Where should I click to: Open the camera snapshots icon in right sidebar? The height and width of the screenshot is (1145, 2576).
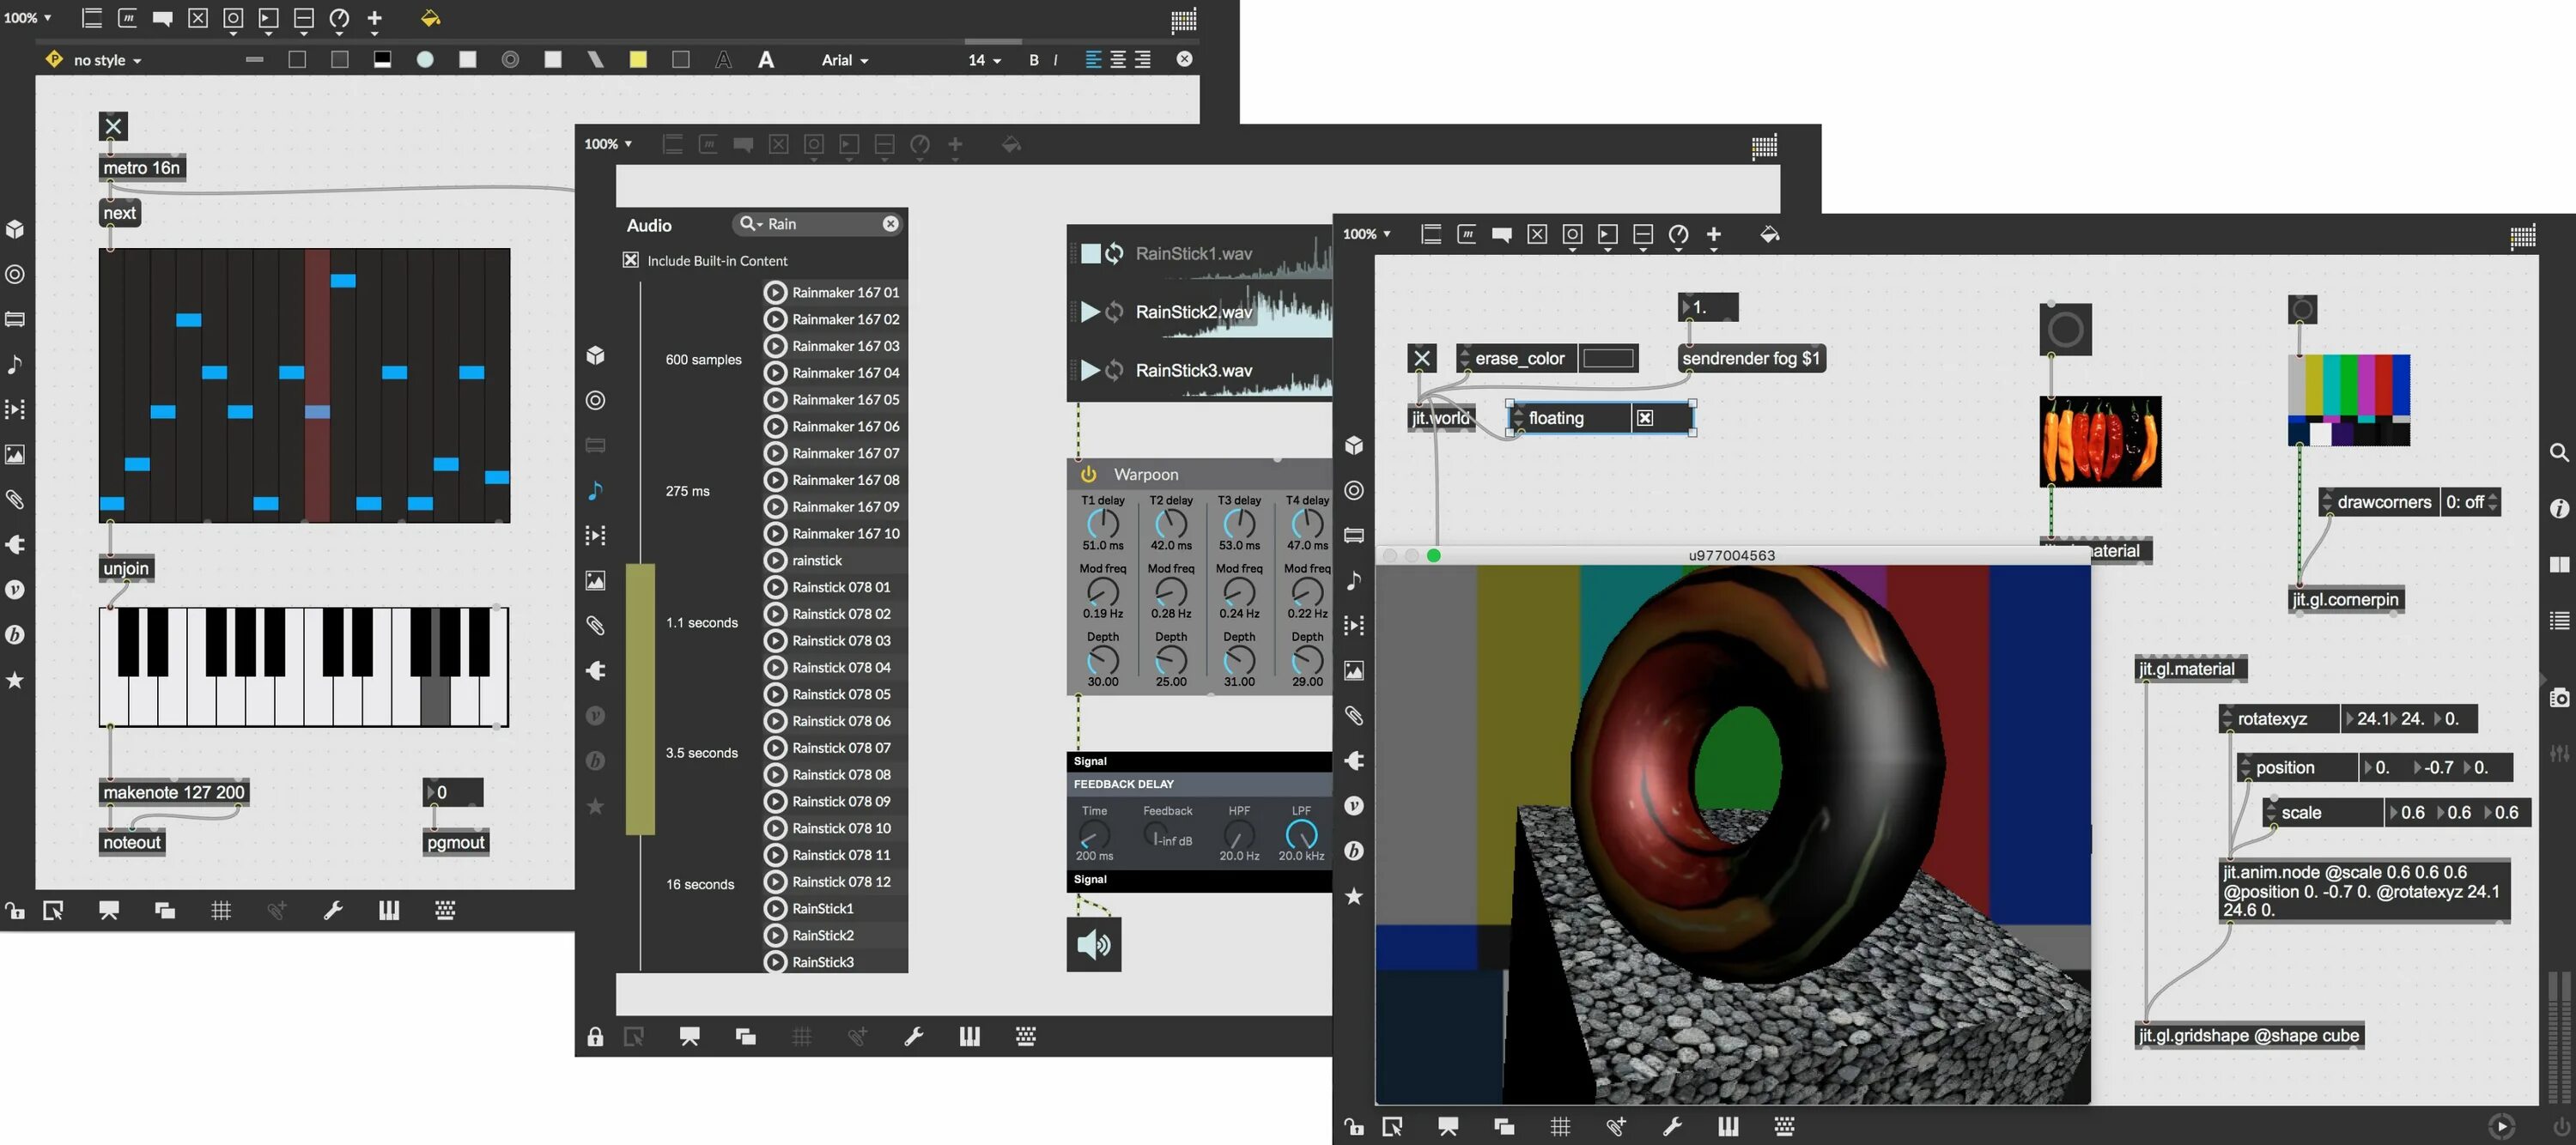(2559, 698)
